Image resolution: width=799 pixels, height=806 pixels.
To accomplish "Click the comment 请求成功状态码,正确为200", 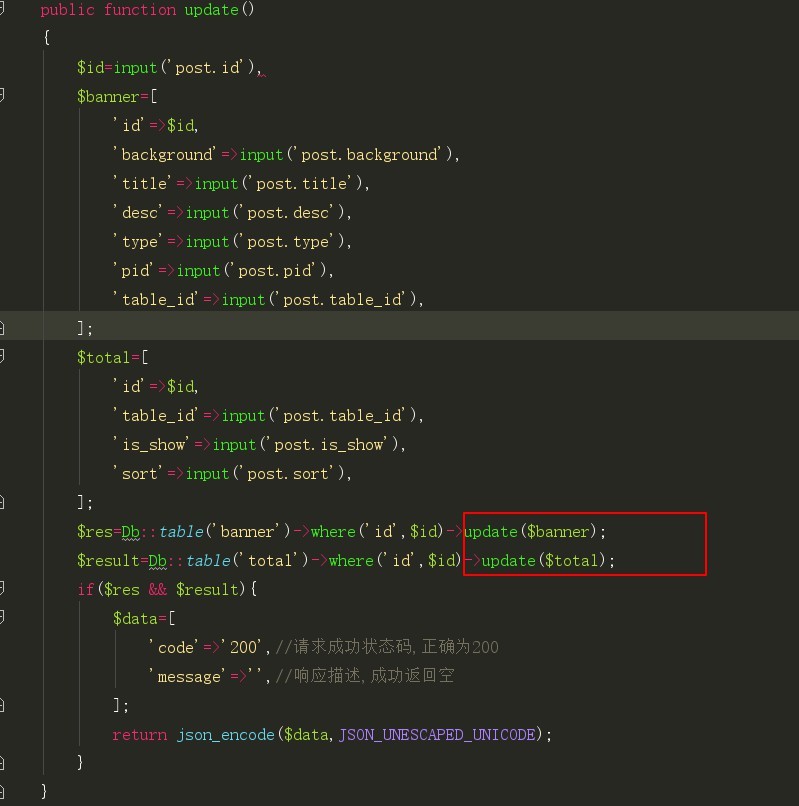I will [x=387, y=647].
